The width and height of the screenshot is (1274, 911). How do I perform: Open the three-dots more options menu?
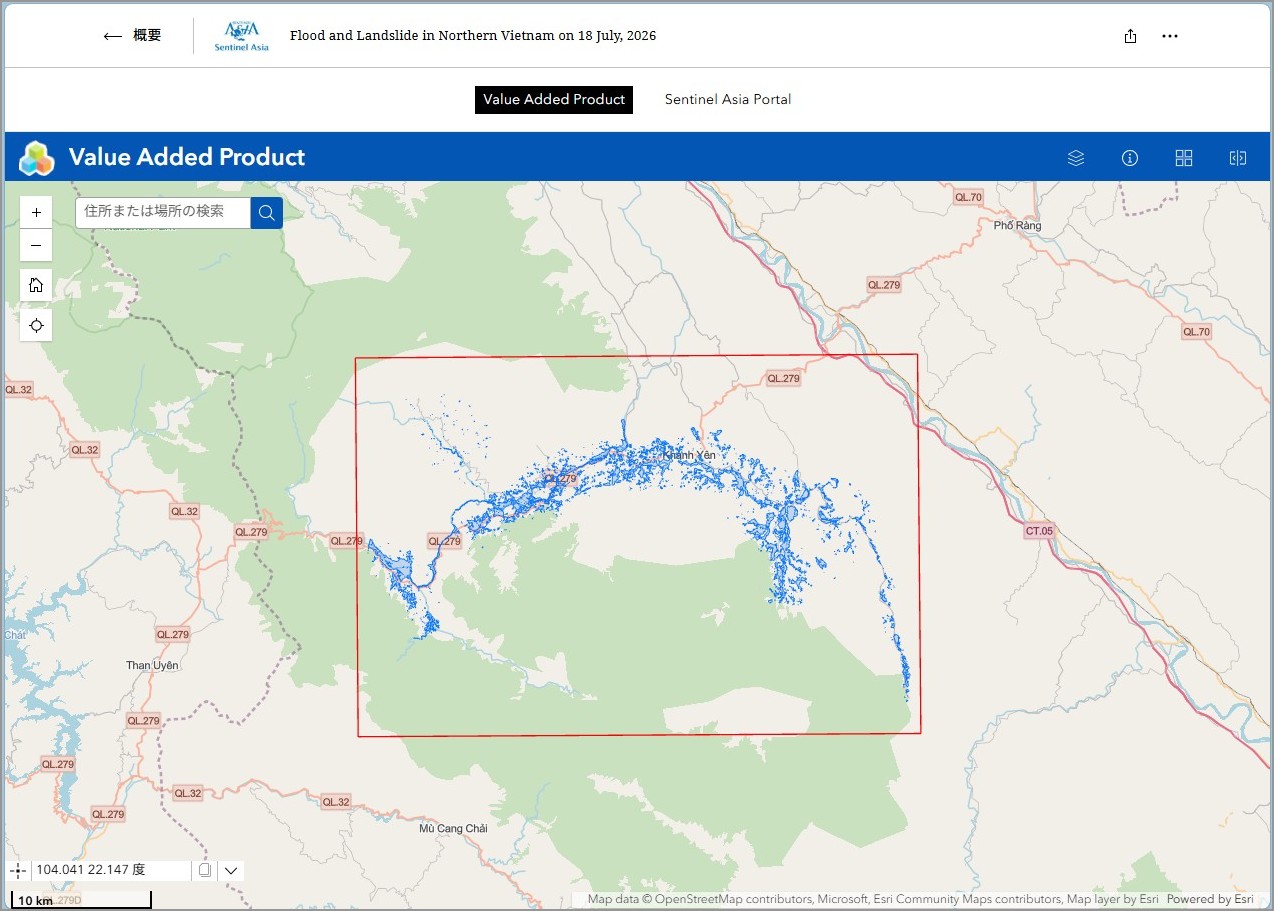coord(1170,36)
